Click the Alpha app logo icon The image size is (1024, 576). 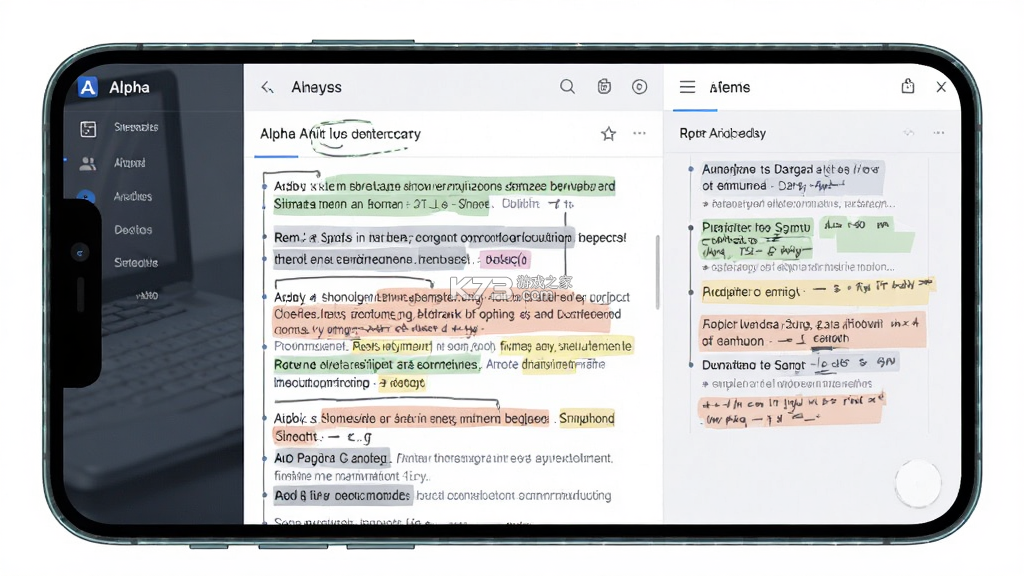coord(88,87)
